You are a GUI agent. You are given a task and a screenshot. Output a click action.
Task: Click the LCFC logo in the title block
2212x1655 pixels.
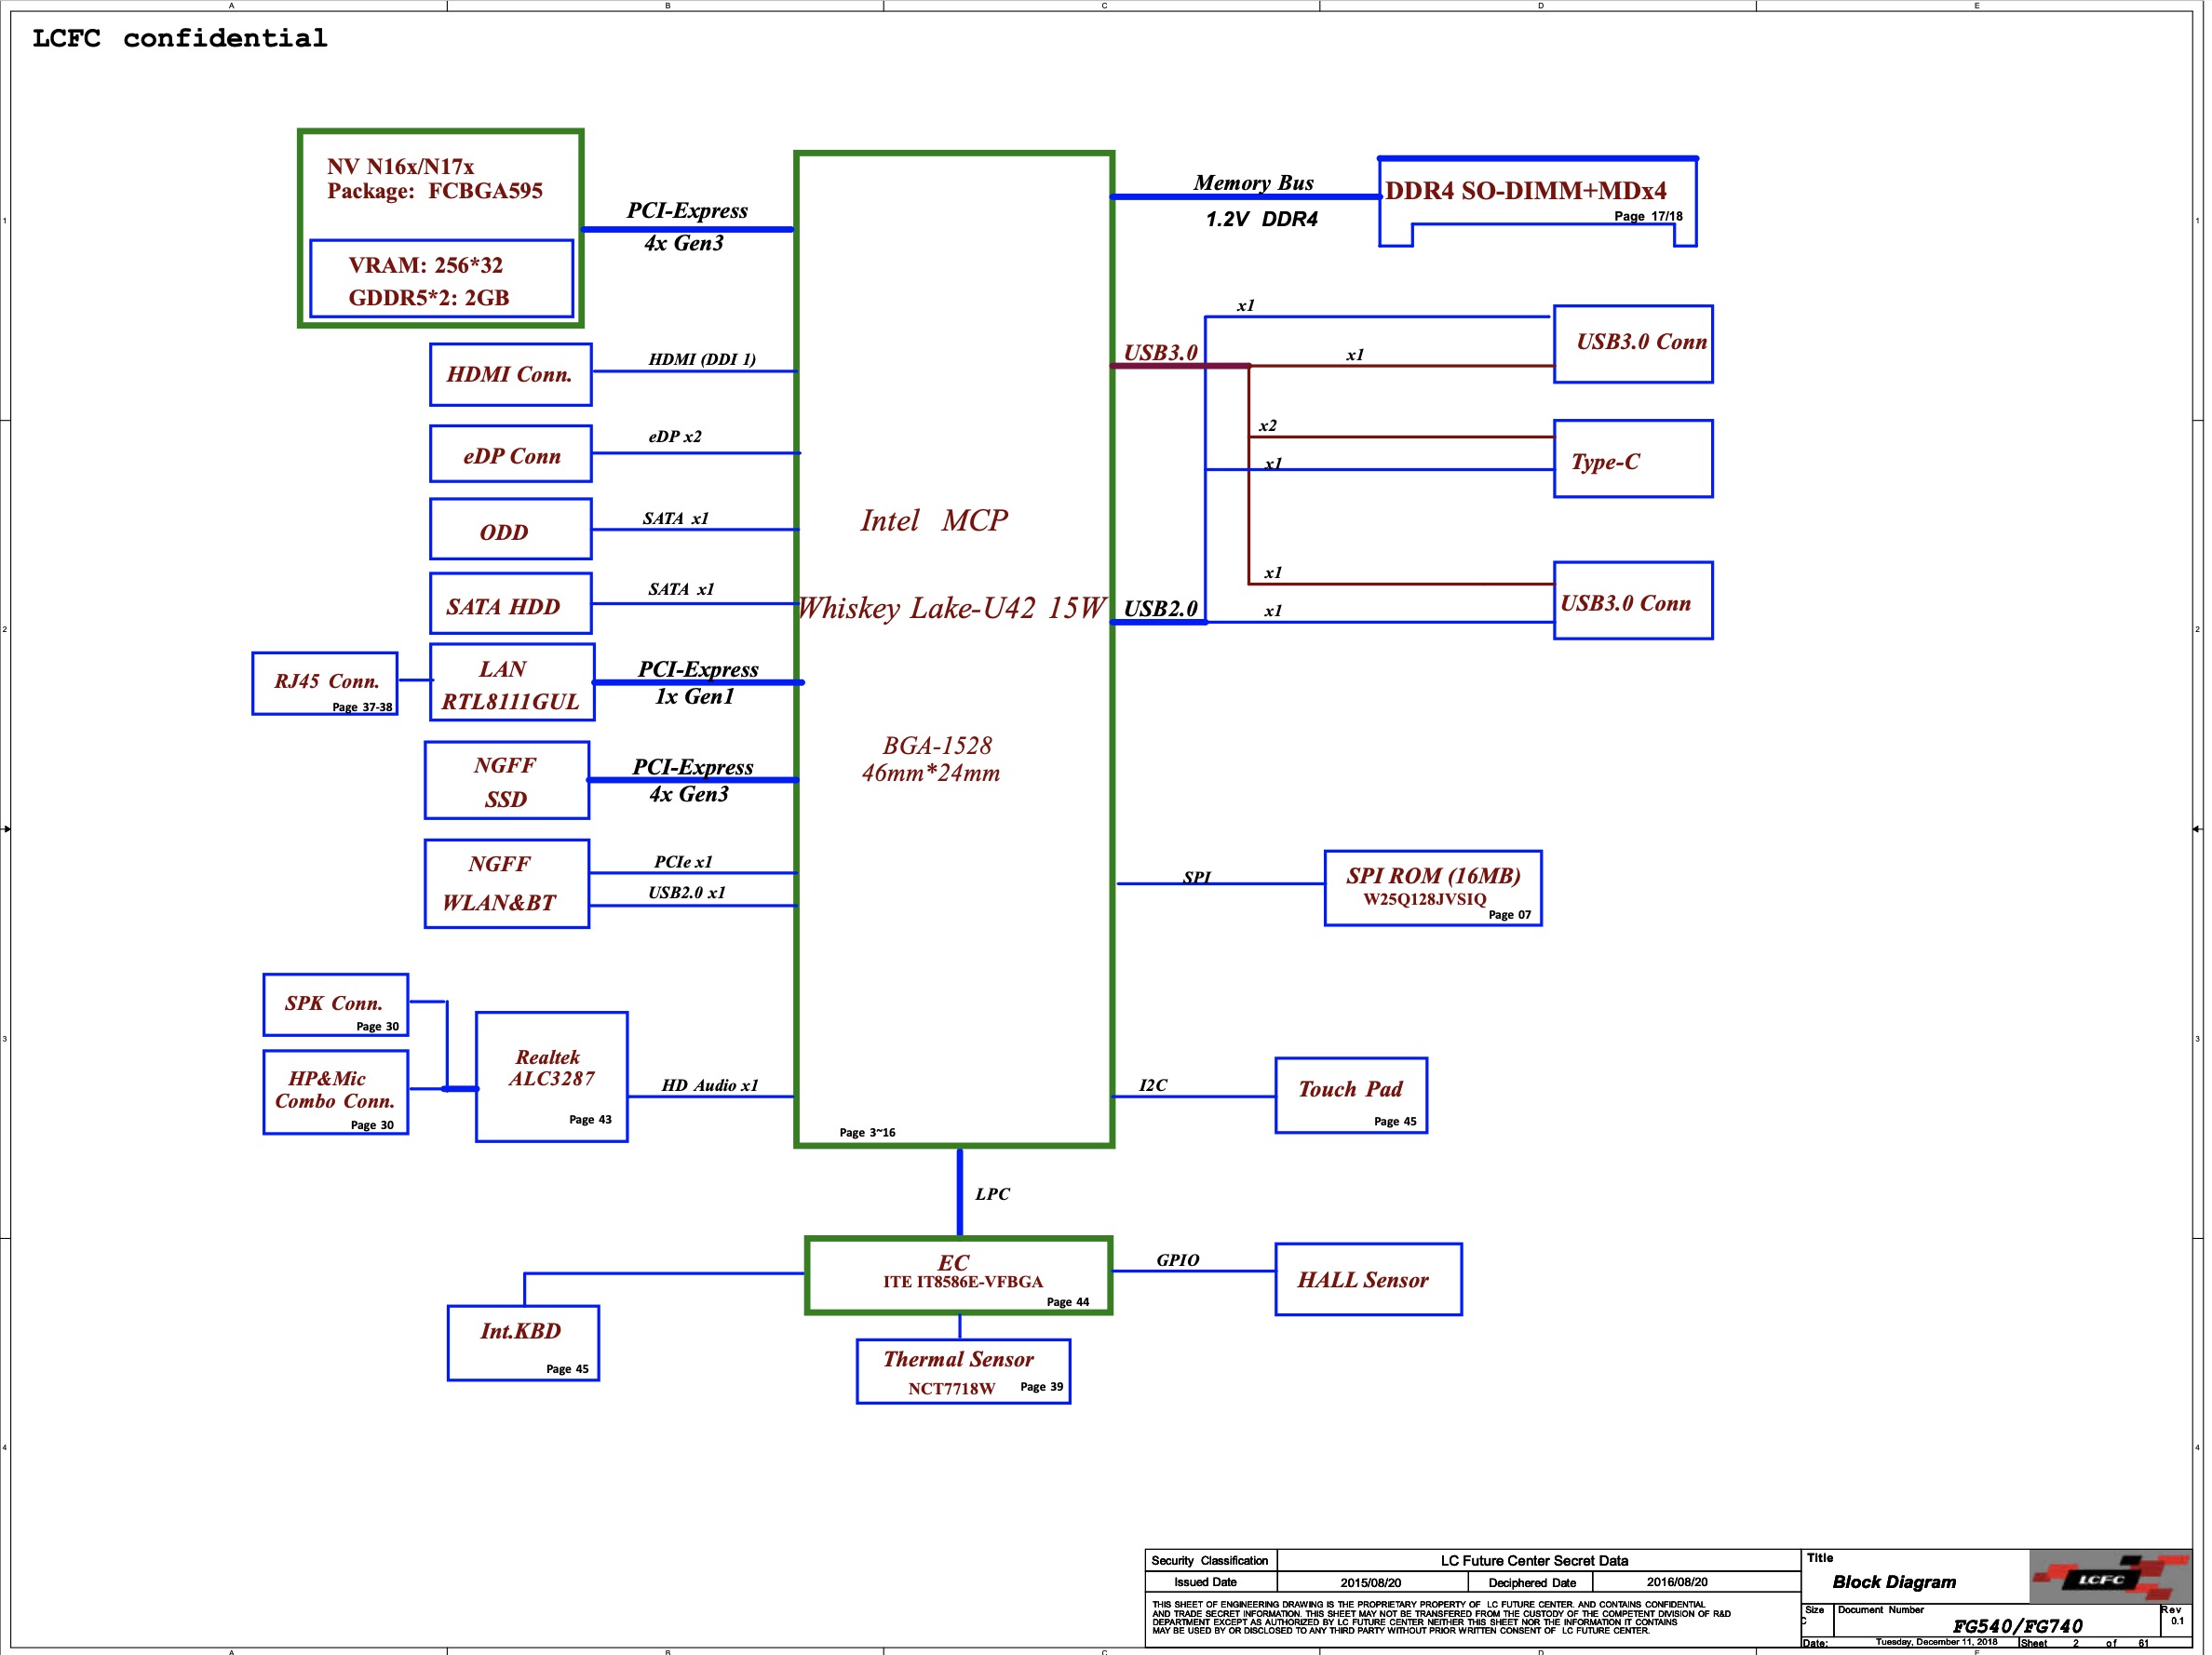point(2109,1577)
